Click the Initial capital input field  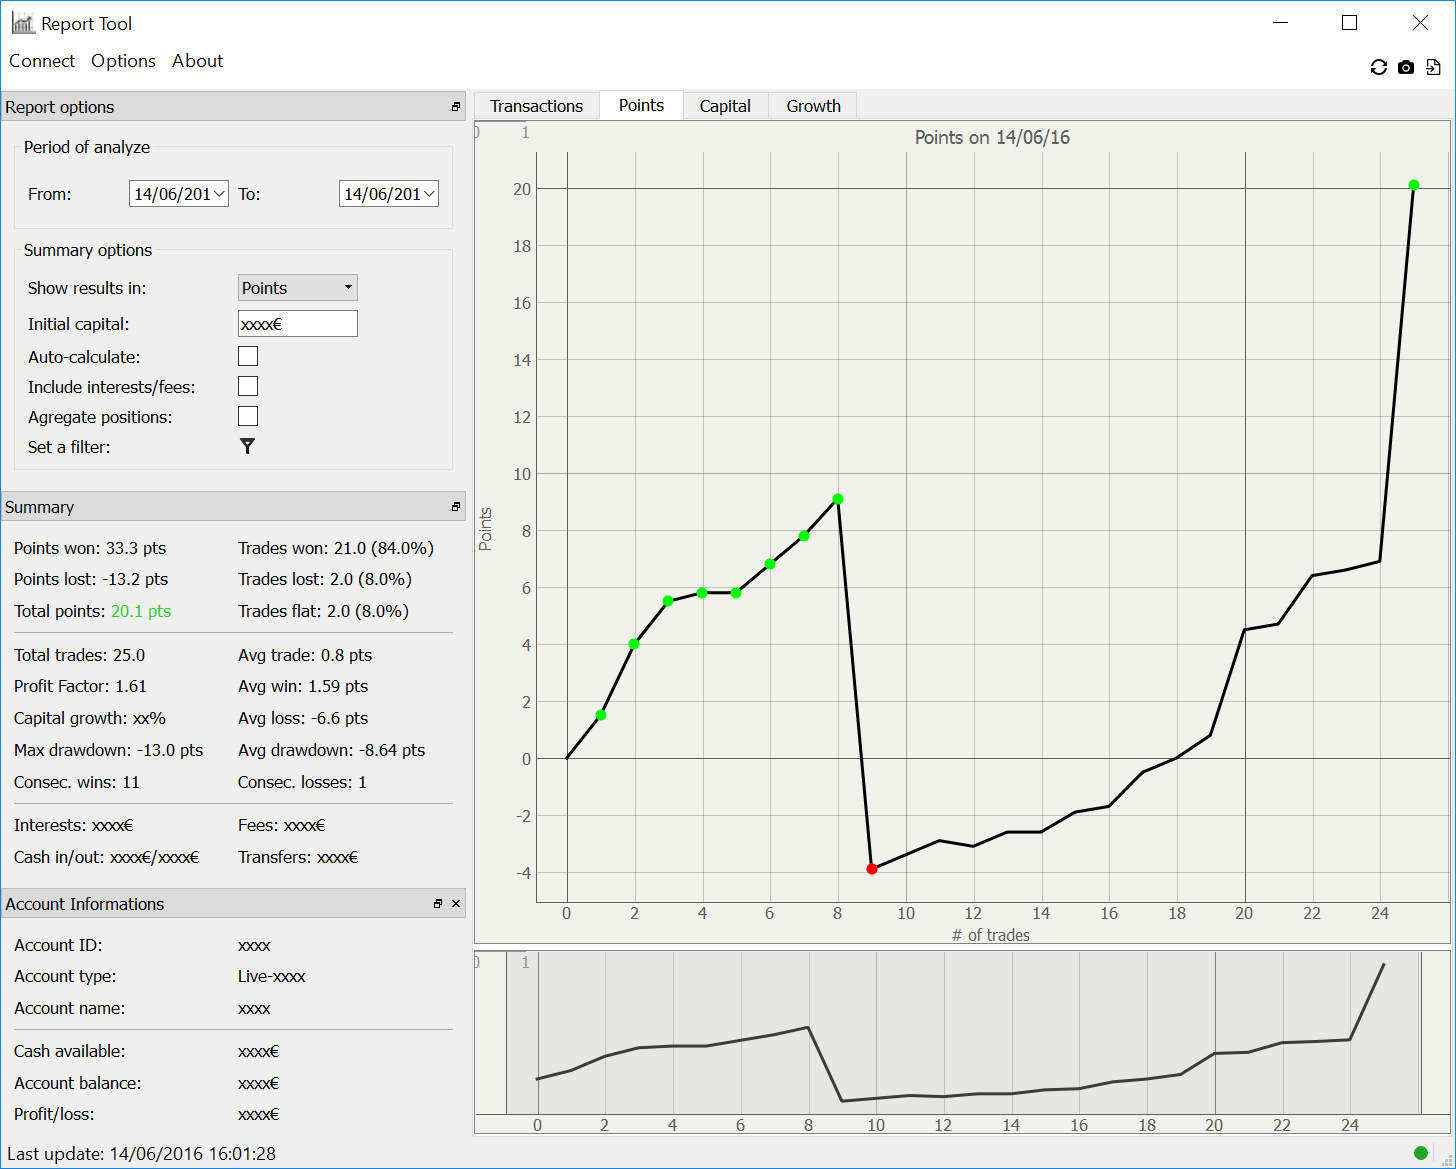(297, 324)
